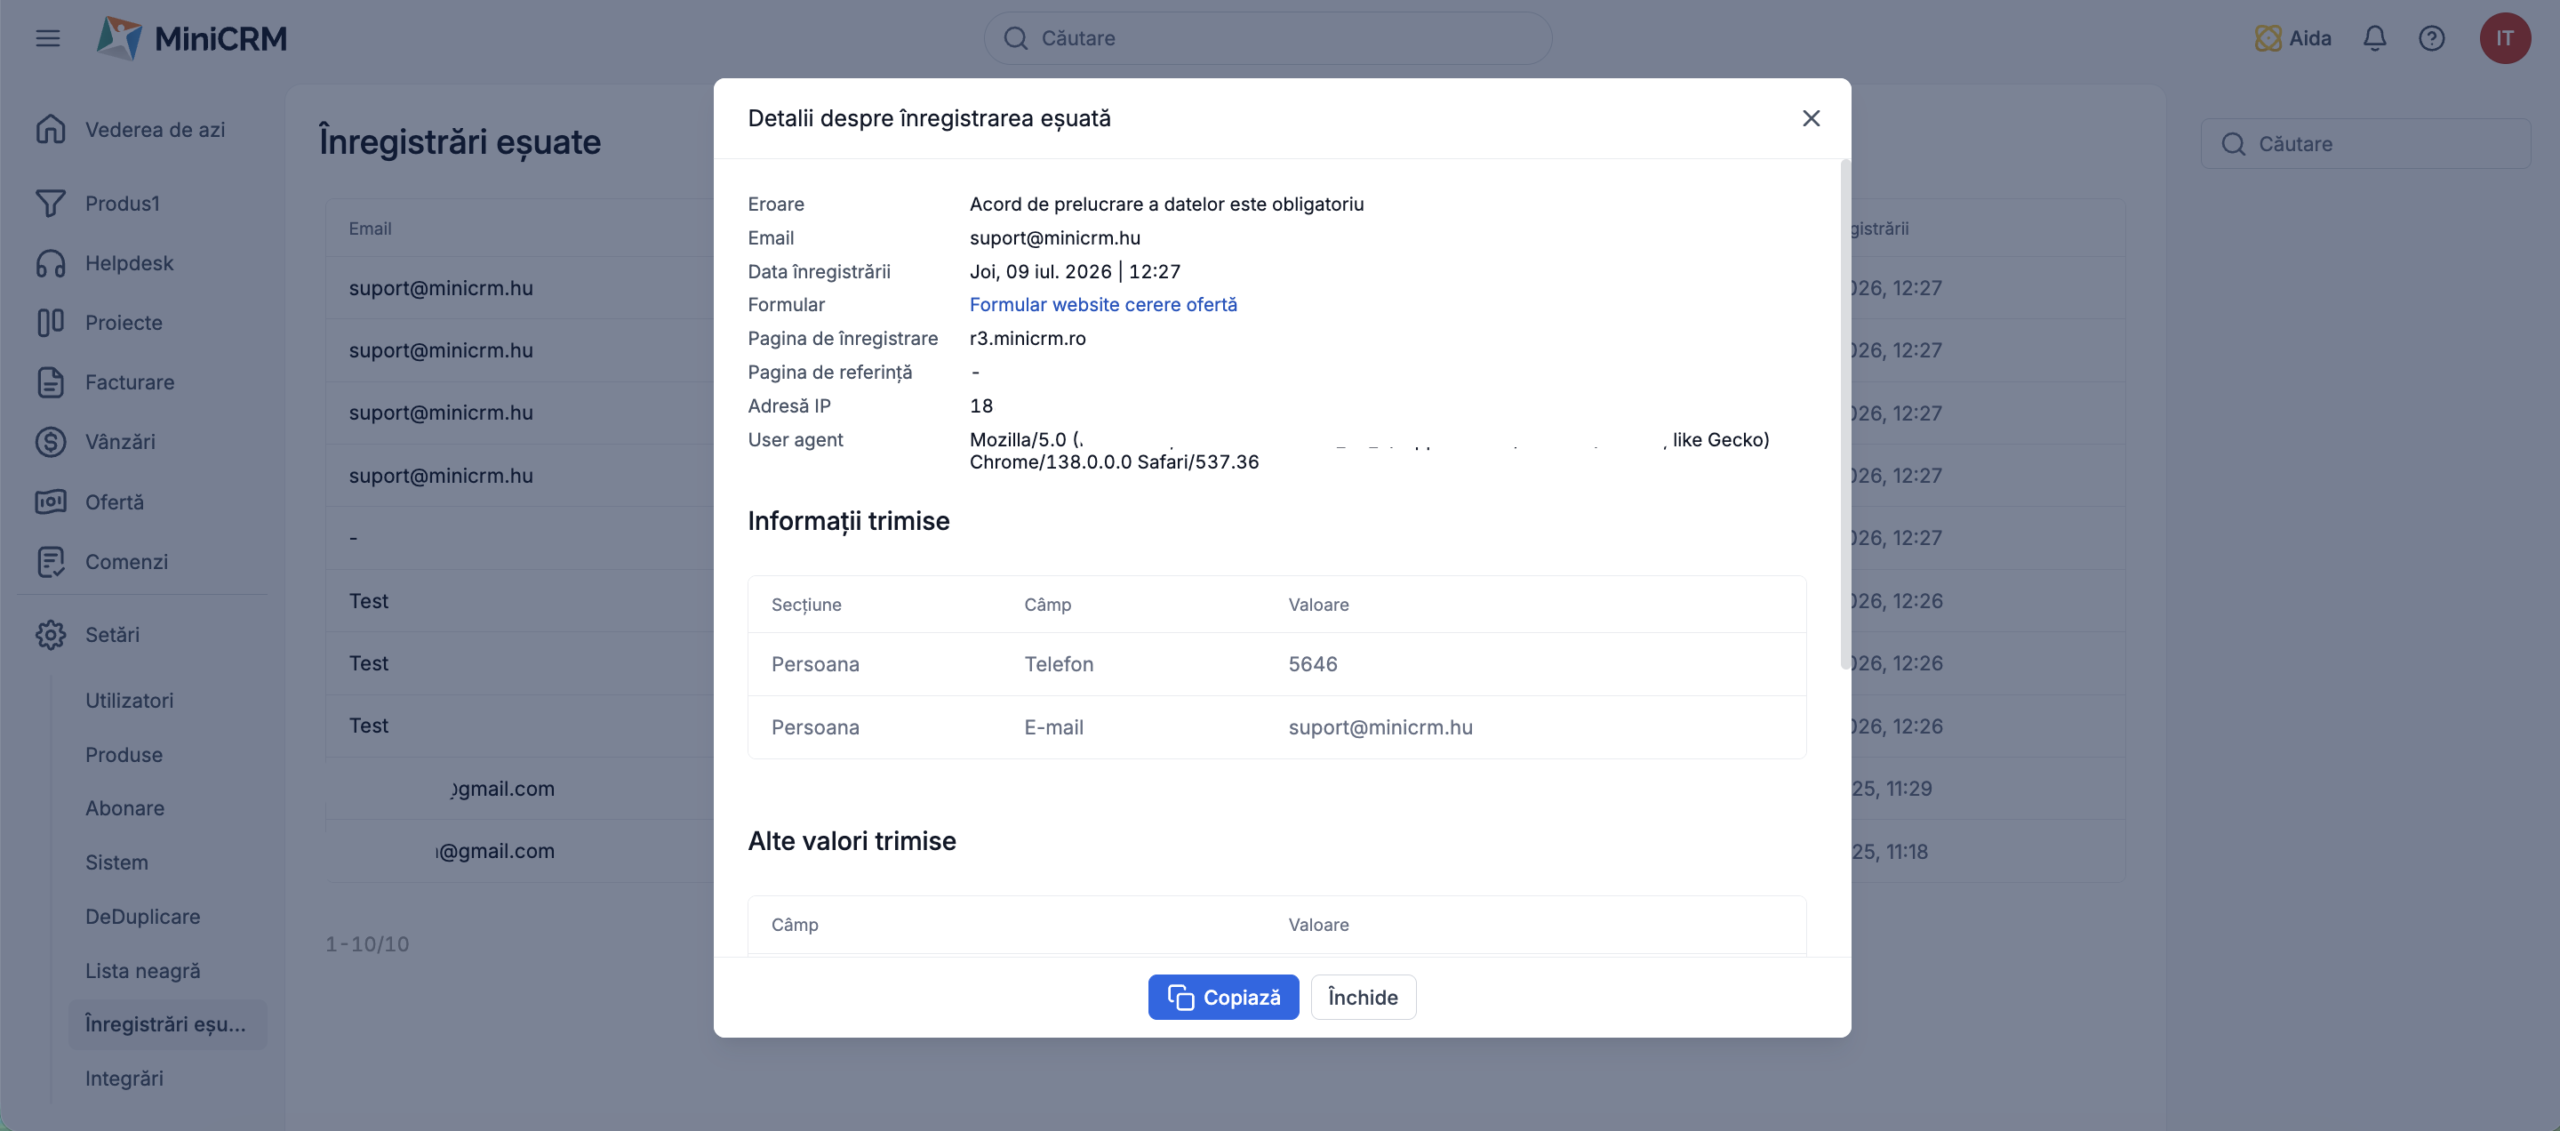Viewport: 2560px width, 1131px height.
Task: Click the Vânzări dollar icon
Action: tap(50, 441)
